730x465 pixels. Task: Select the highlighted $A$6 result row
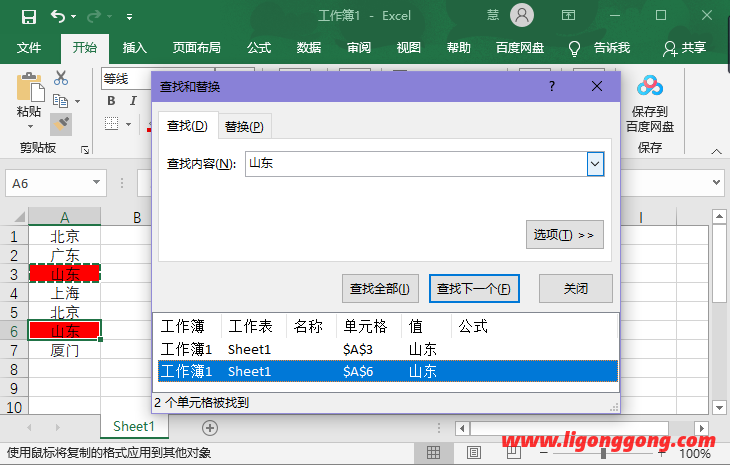pyautogui.click(x=388, y=371)
